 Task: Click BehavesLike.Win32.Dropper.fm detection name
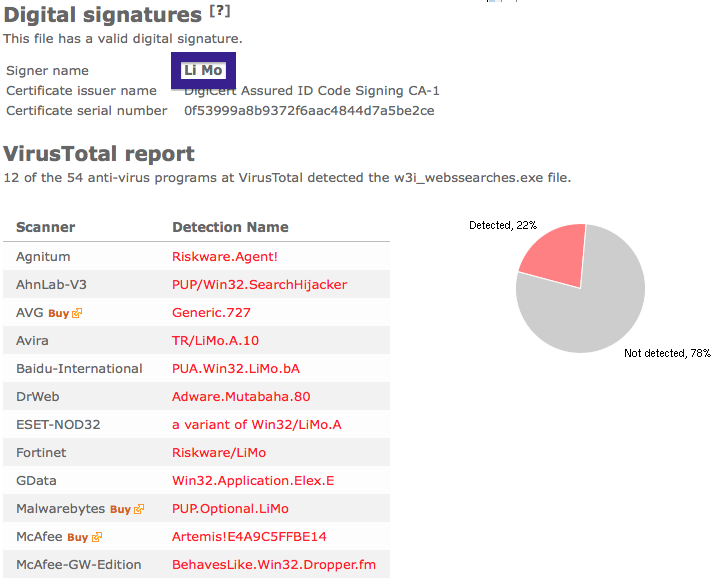click(274, 565)
